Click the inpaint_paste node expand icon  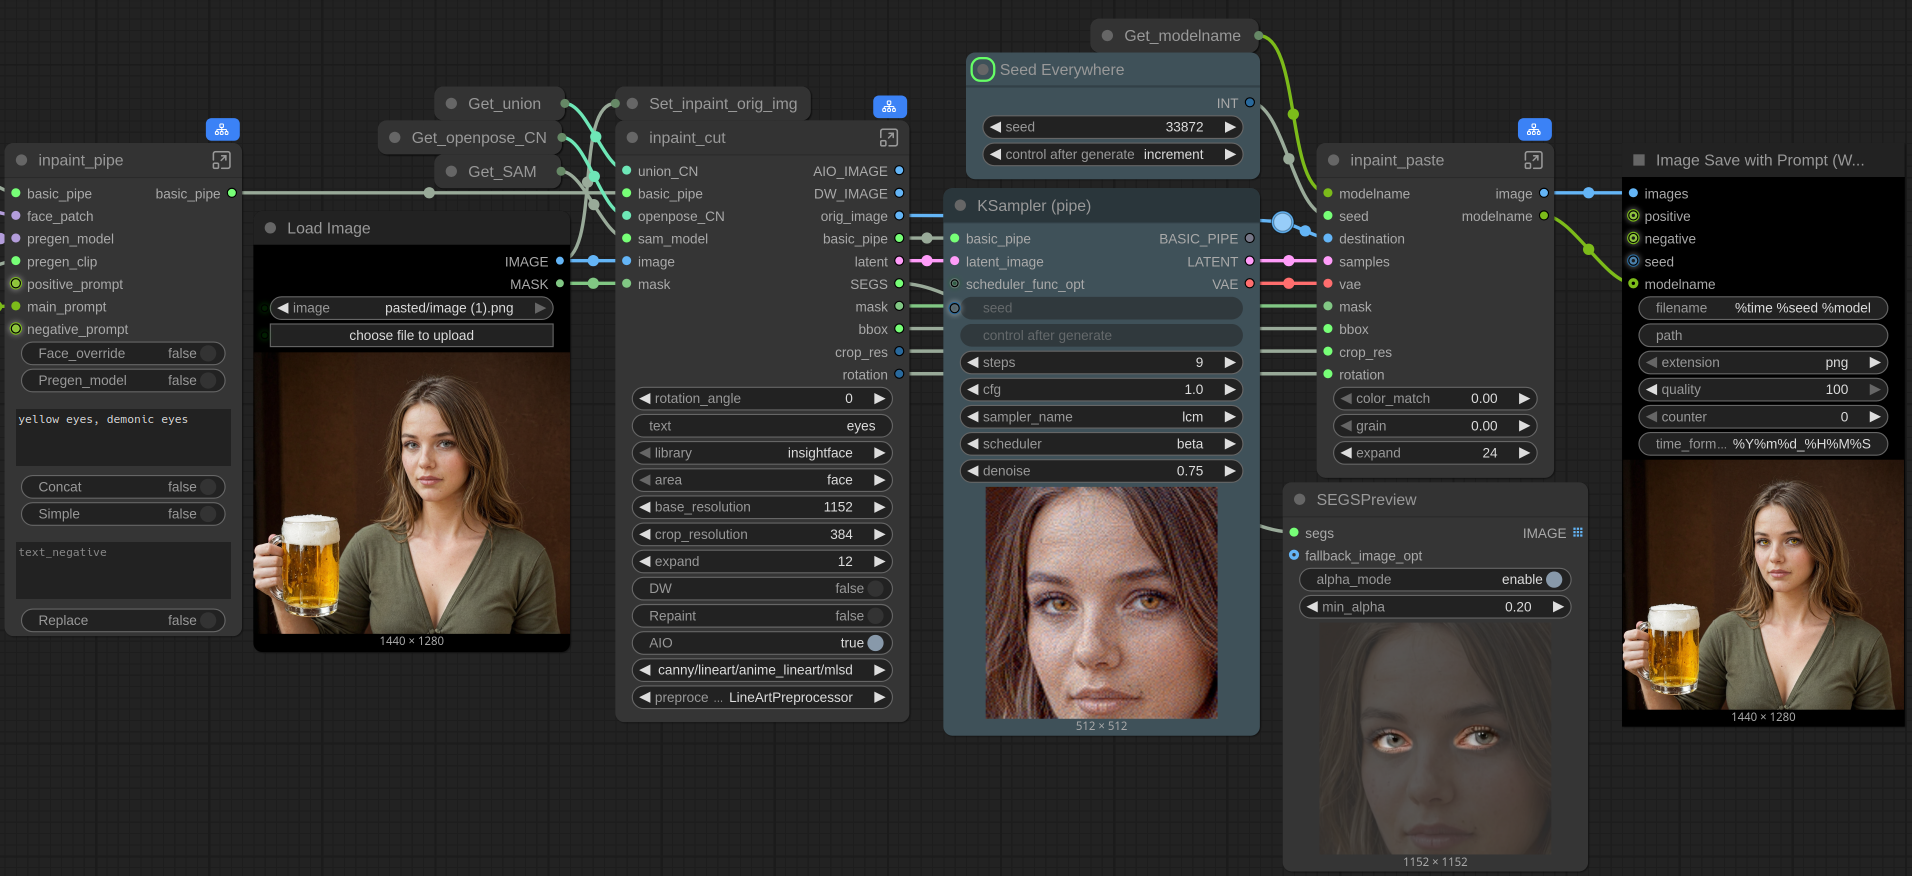pyautogui.click(x=1532, y=160)
